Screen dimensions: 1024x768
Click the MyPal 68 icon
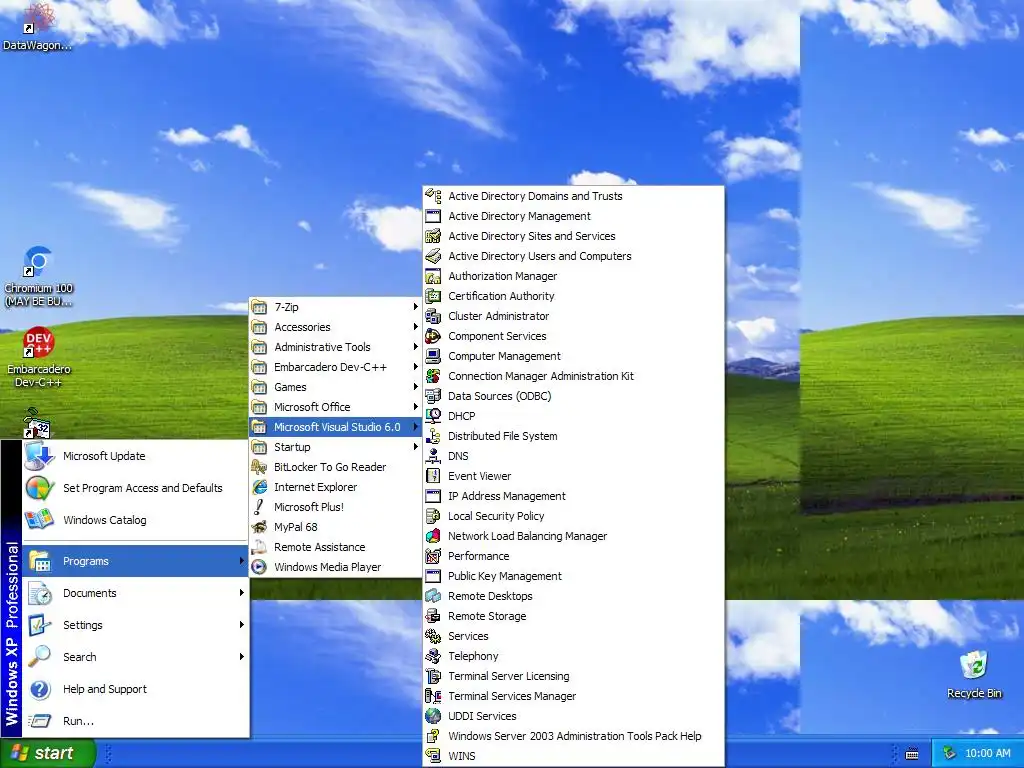[x=259, y=527]
